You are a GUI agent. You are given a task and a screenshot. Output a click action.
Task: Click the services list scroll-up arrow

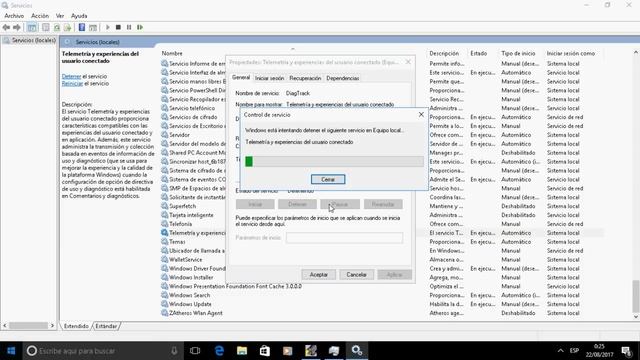636,52
